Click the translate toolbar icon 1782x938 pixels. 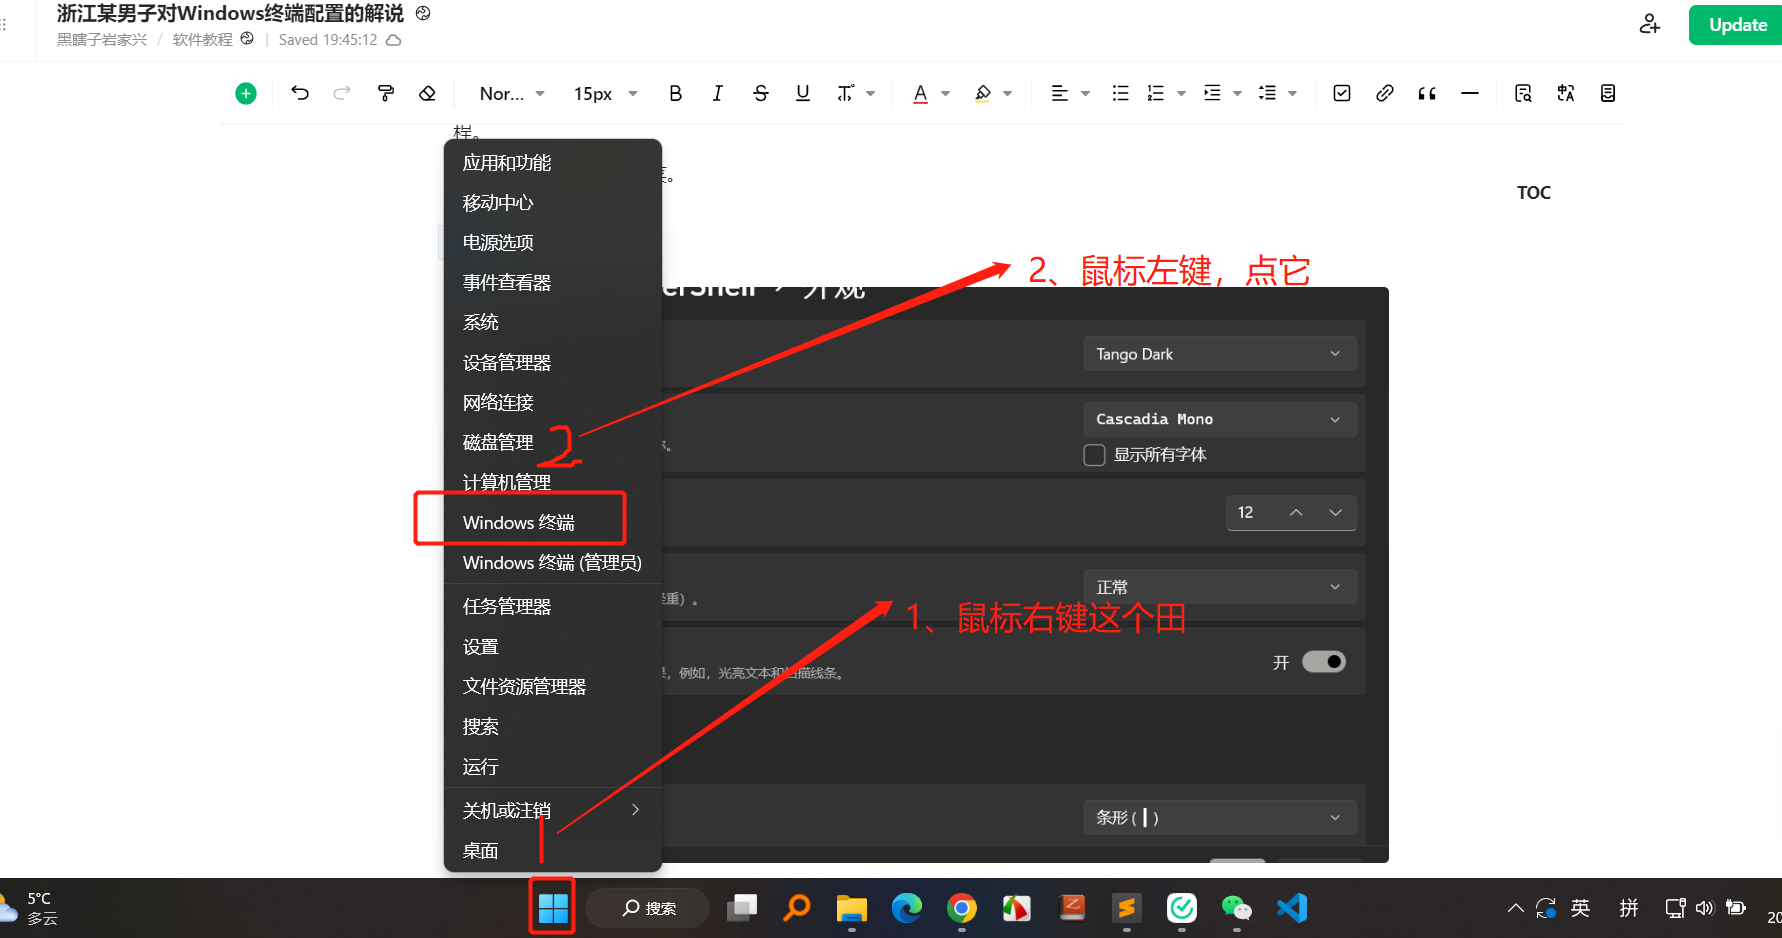click(x=1566, y=93)
